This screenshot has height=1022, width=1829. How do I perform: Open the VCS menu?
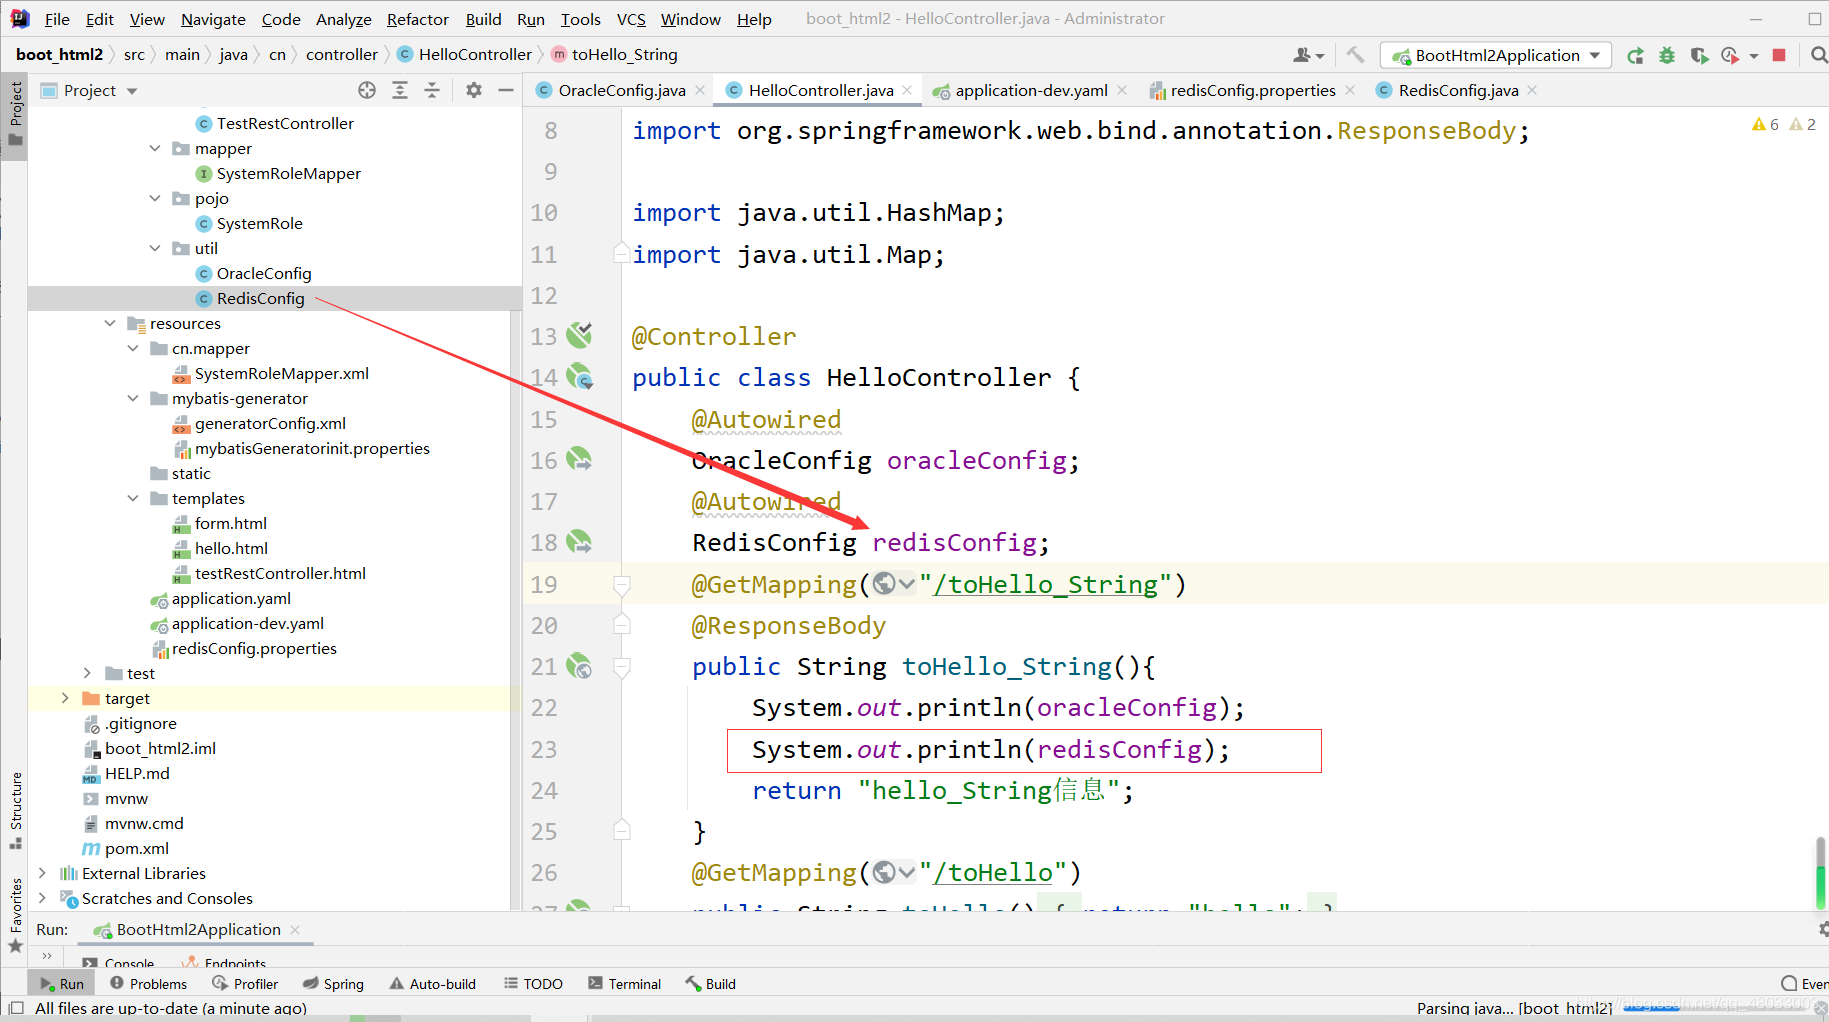pyautogui.click(x=631, y=19)
